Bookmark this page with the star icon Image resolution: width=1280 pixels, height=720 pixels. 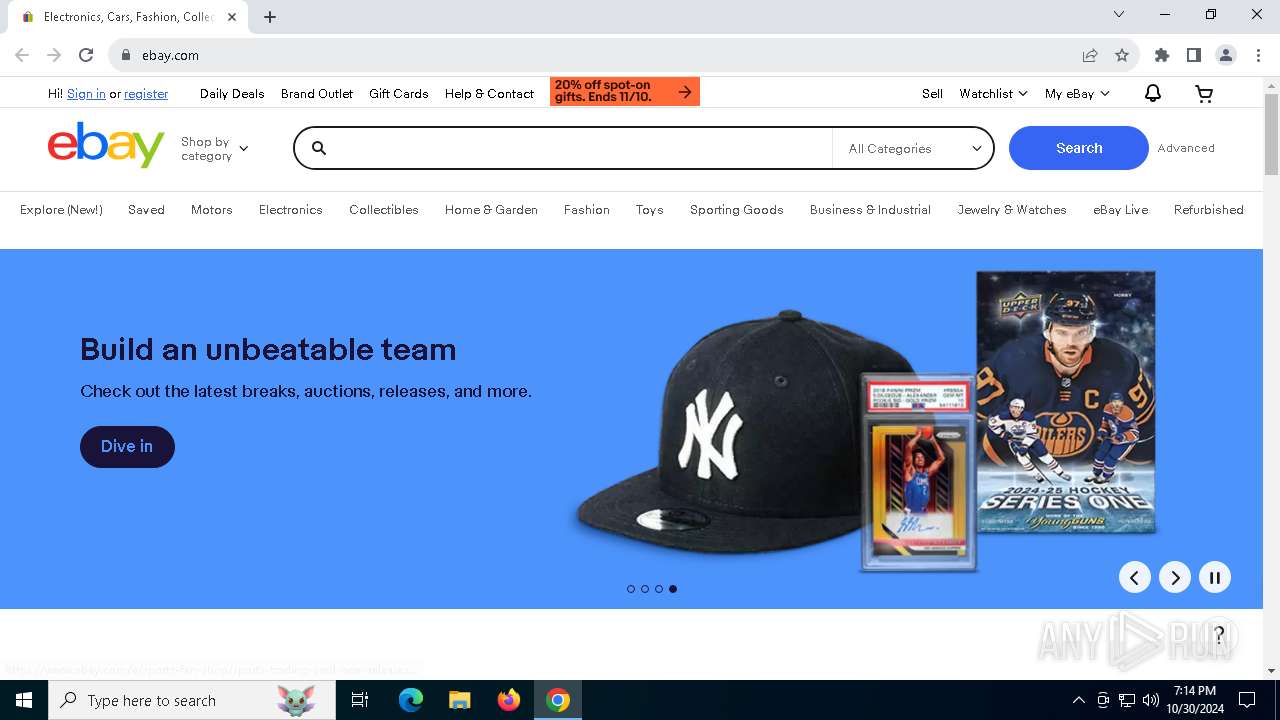[1122, 55]
